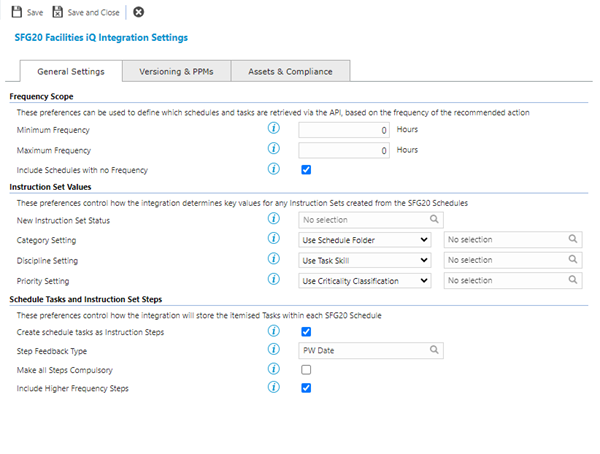Open the Category Setting info icon
The width and height of the screenshot is (600, 454).
[273, 239]
